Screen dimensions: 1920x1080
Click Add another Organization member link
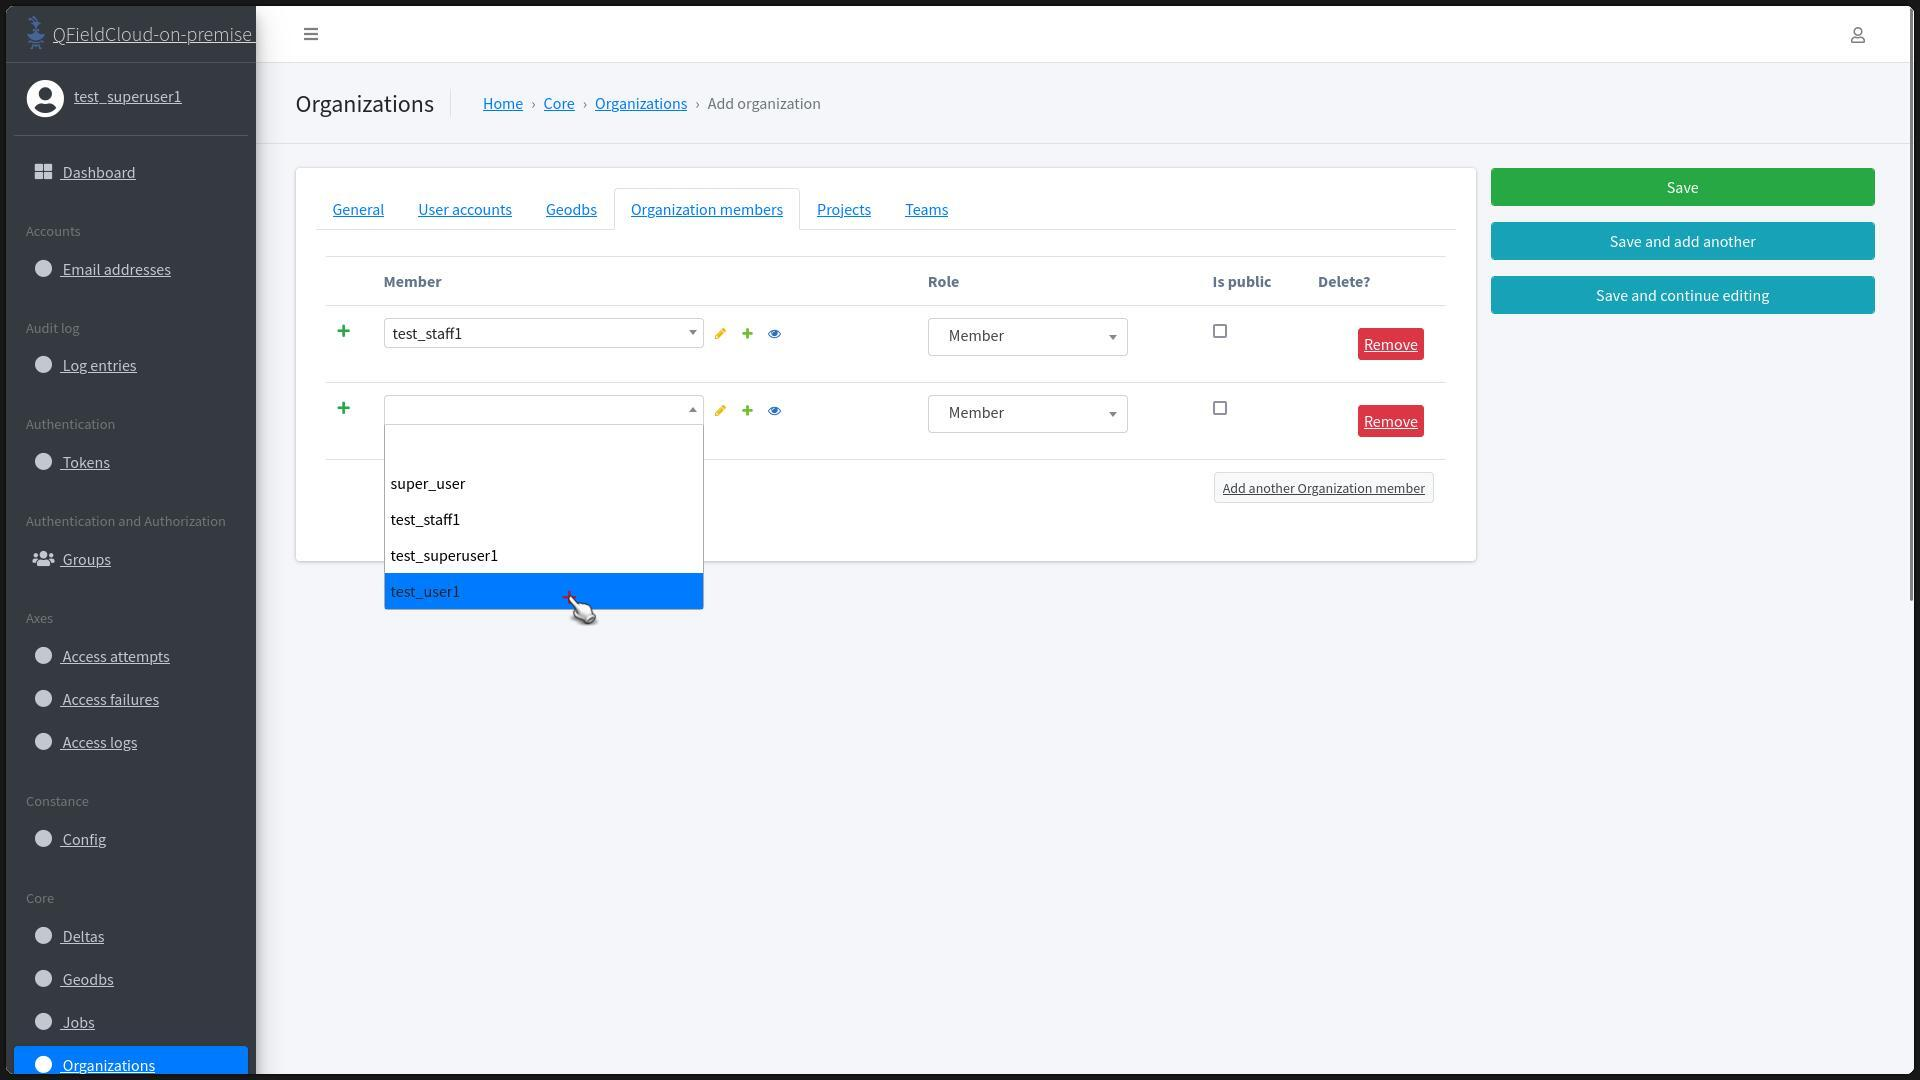[1323, 488]
